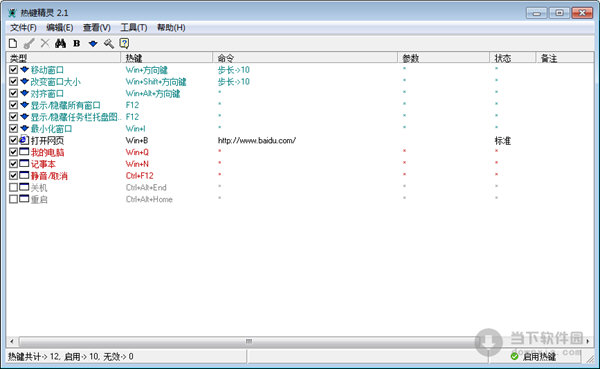Click the window icon beside 记事本
This screenshot has width=600, height=369.
(x=24, y=164)
